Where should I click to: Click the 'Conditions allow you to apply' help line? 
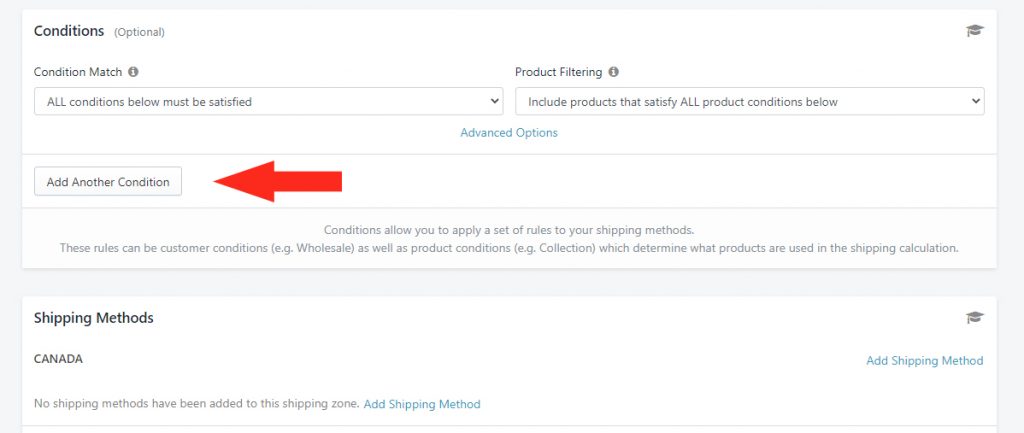pyautogui.click(x=509, y=230)
